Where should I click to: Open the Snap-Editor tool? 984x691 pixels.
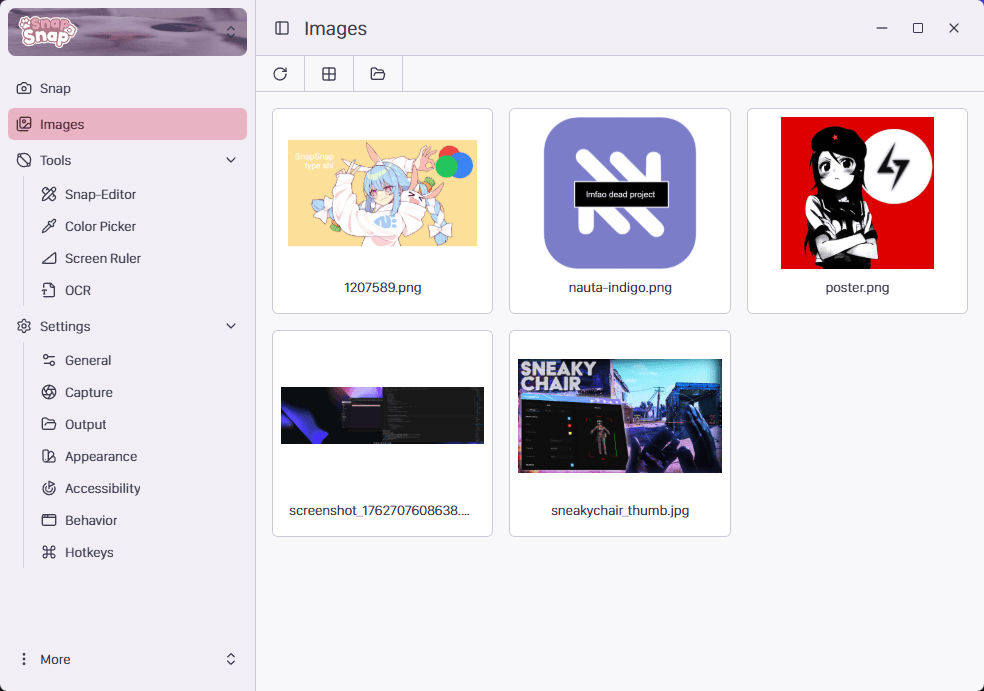[x=100, y=194]
